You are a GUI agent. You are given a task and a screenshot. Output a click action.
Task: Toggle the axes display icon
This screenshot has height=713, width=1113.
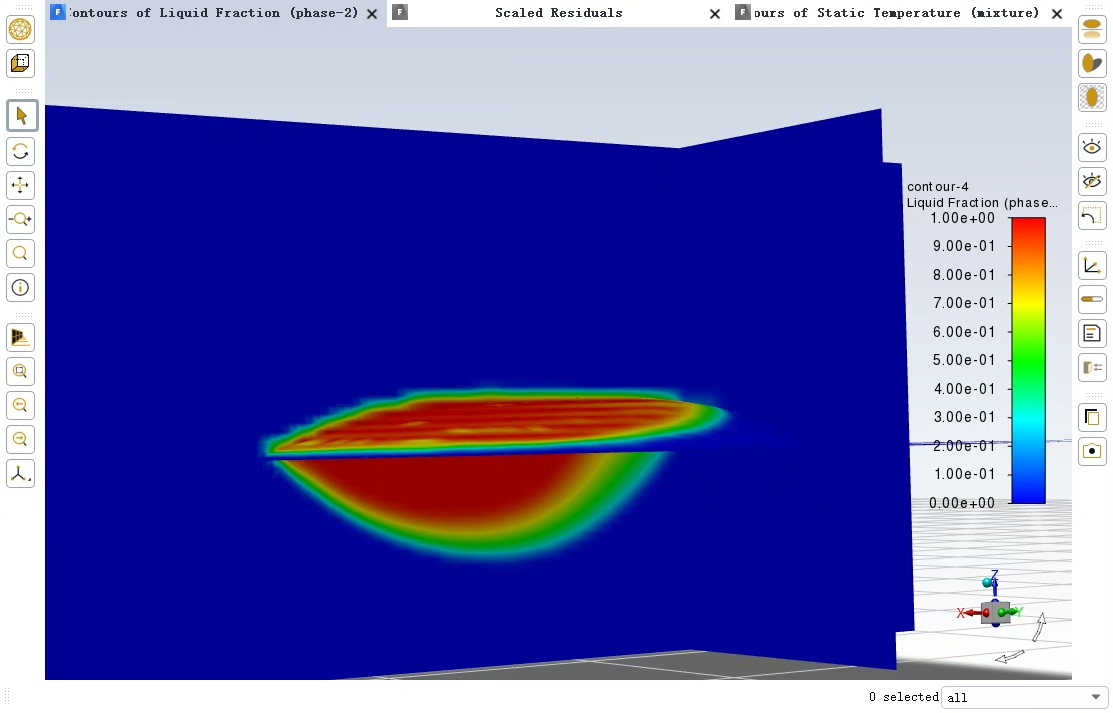coord(1092,266)
